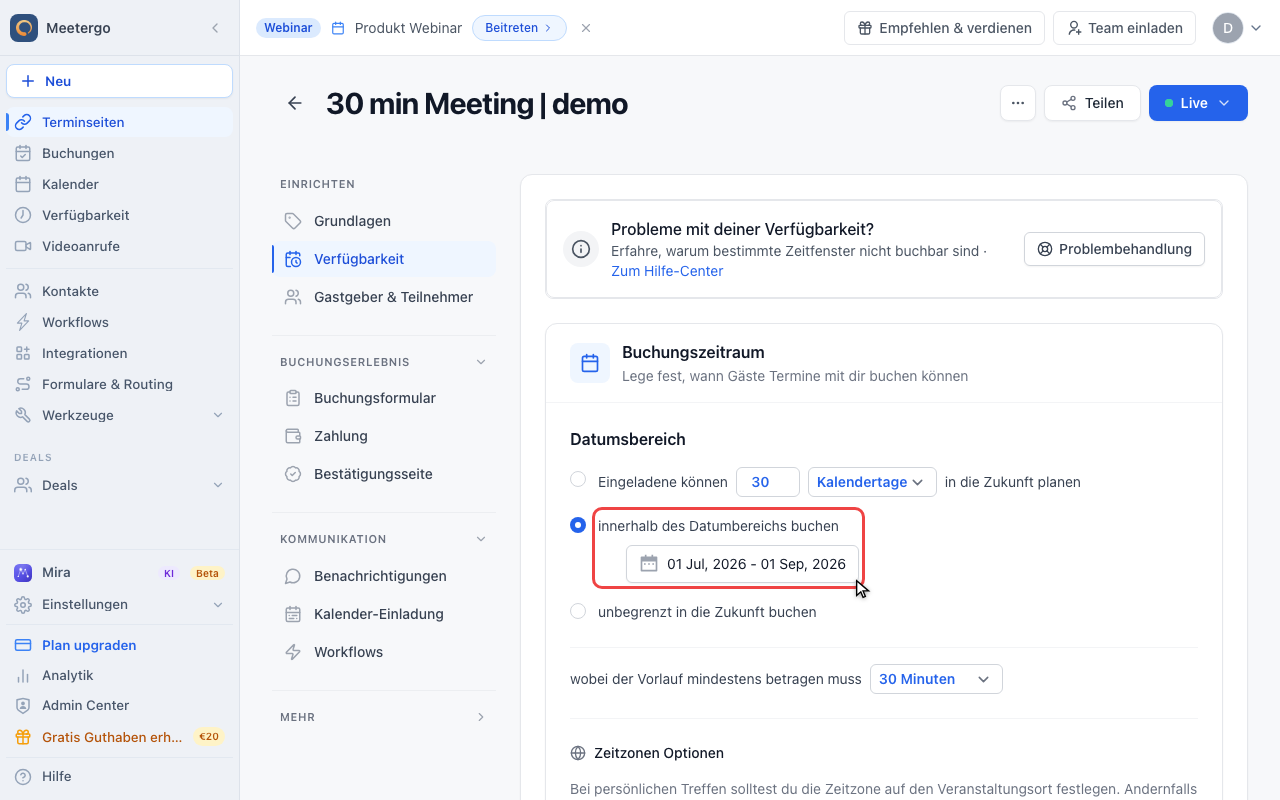Click the Kalender icon in the sidebar
The height and width of the screenshot is (800, 1280).
[23, 184]
